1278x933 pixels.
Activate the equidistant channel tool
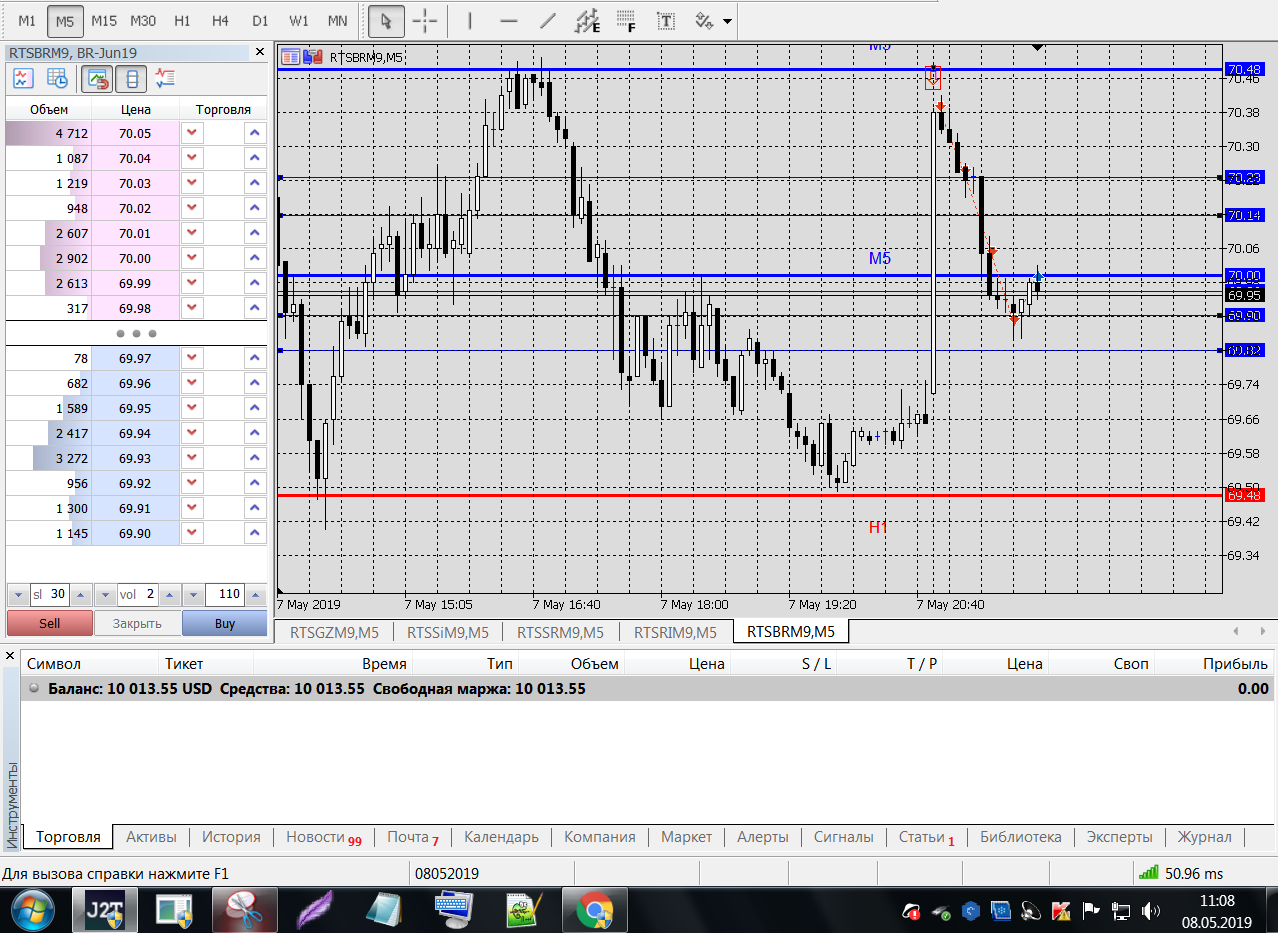pyautogui.click(x=588, y=21)
